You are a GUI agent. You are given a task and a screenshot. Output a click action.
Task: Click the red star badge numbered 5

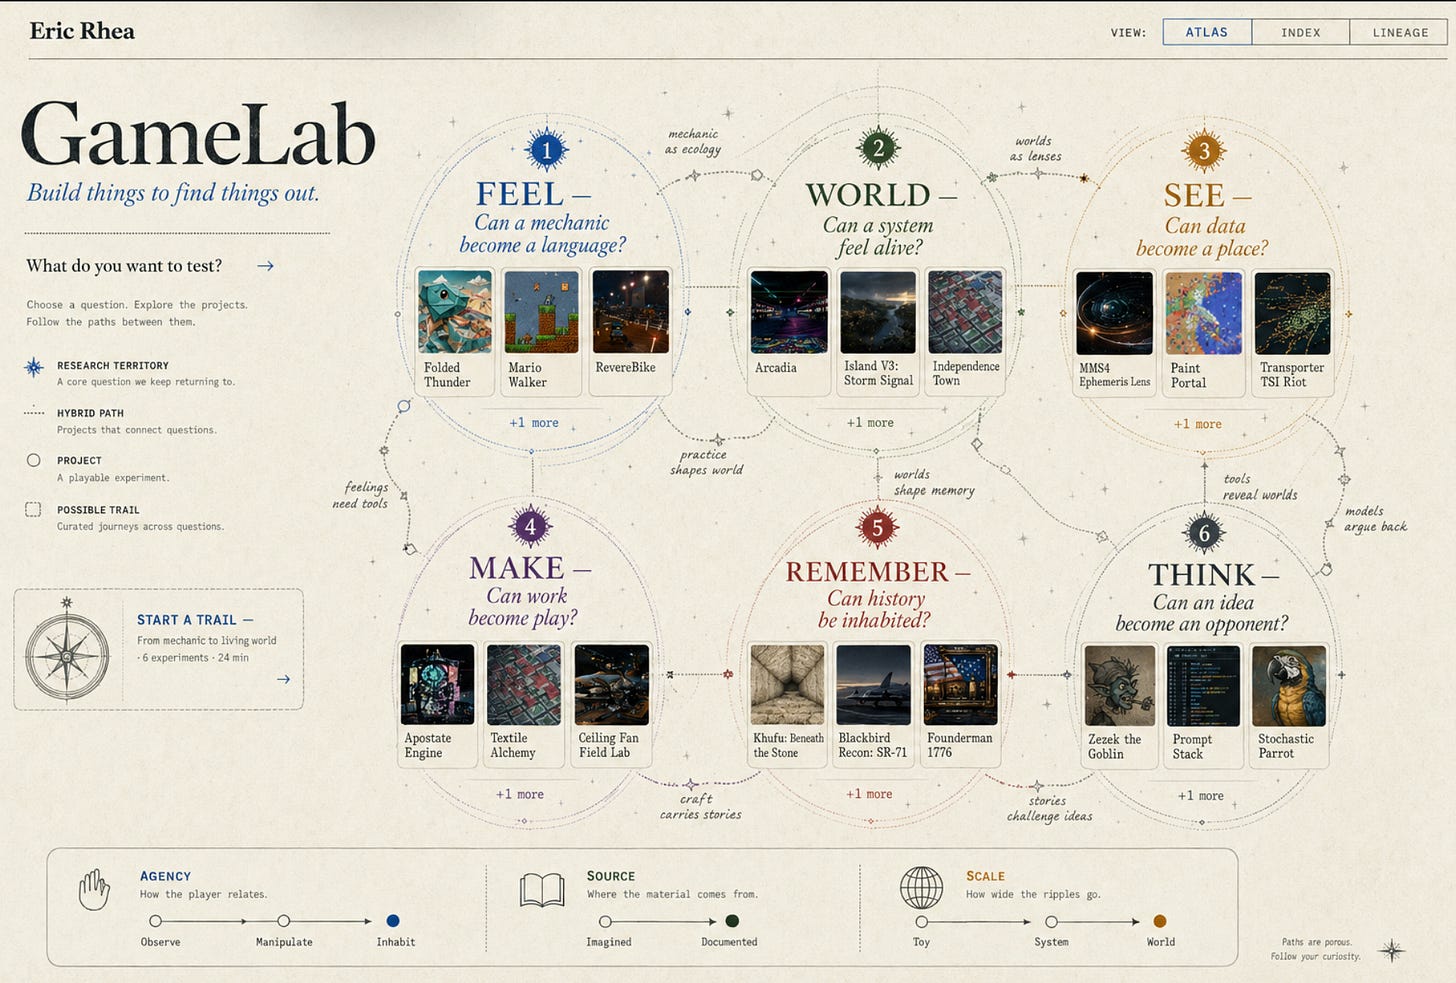(x=877, y=527)
